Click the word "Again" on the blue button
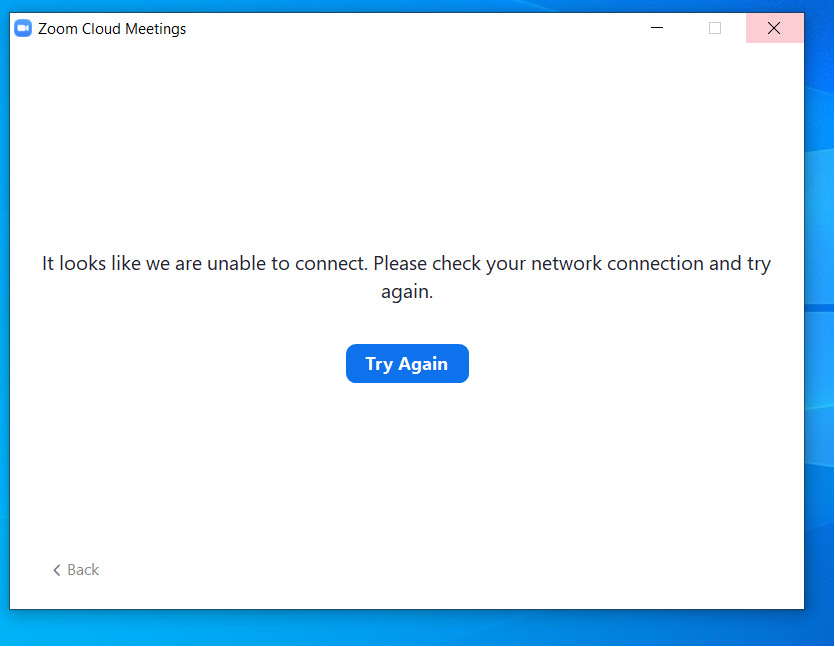 423,364
